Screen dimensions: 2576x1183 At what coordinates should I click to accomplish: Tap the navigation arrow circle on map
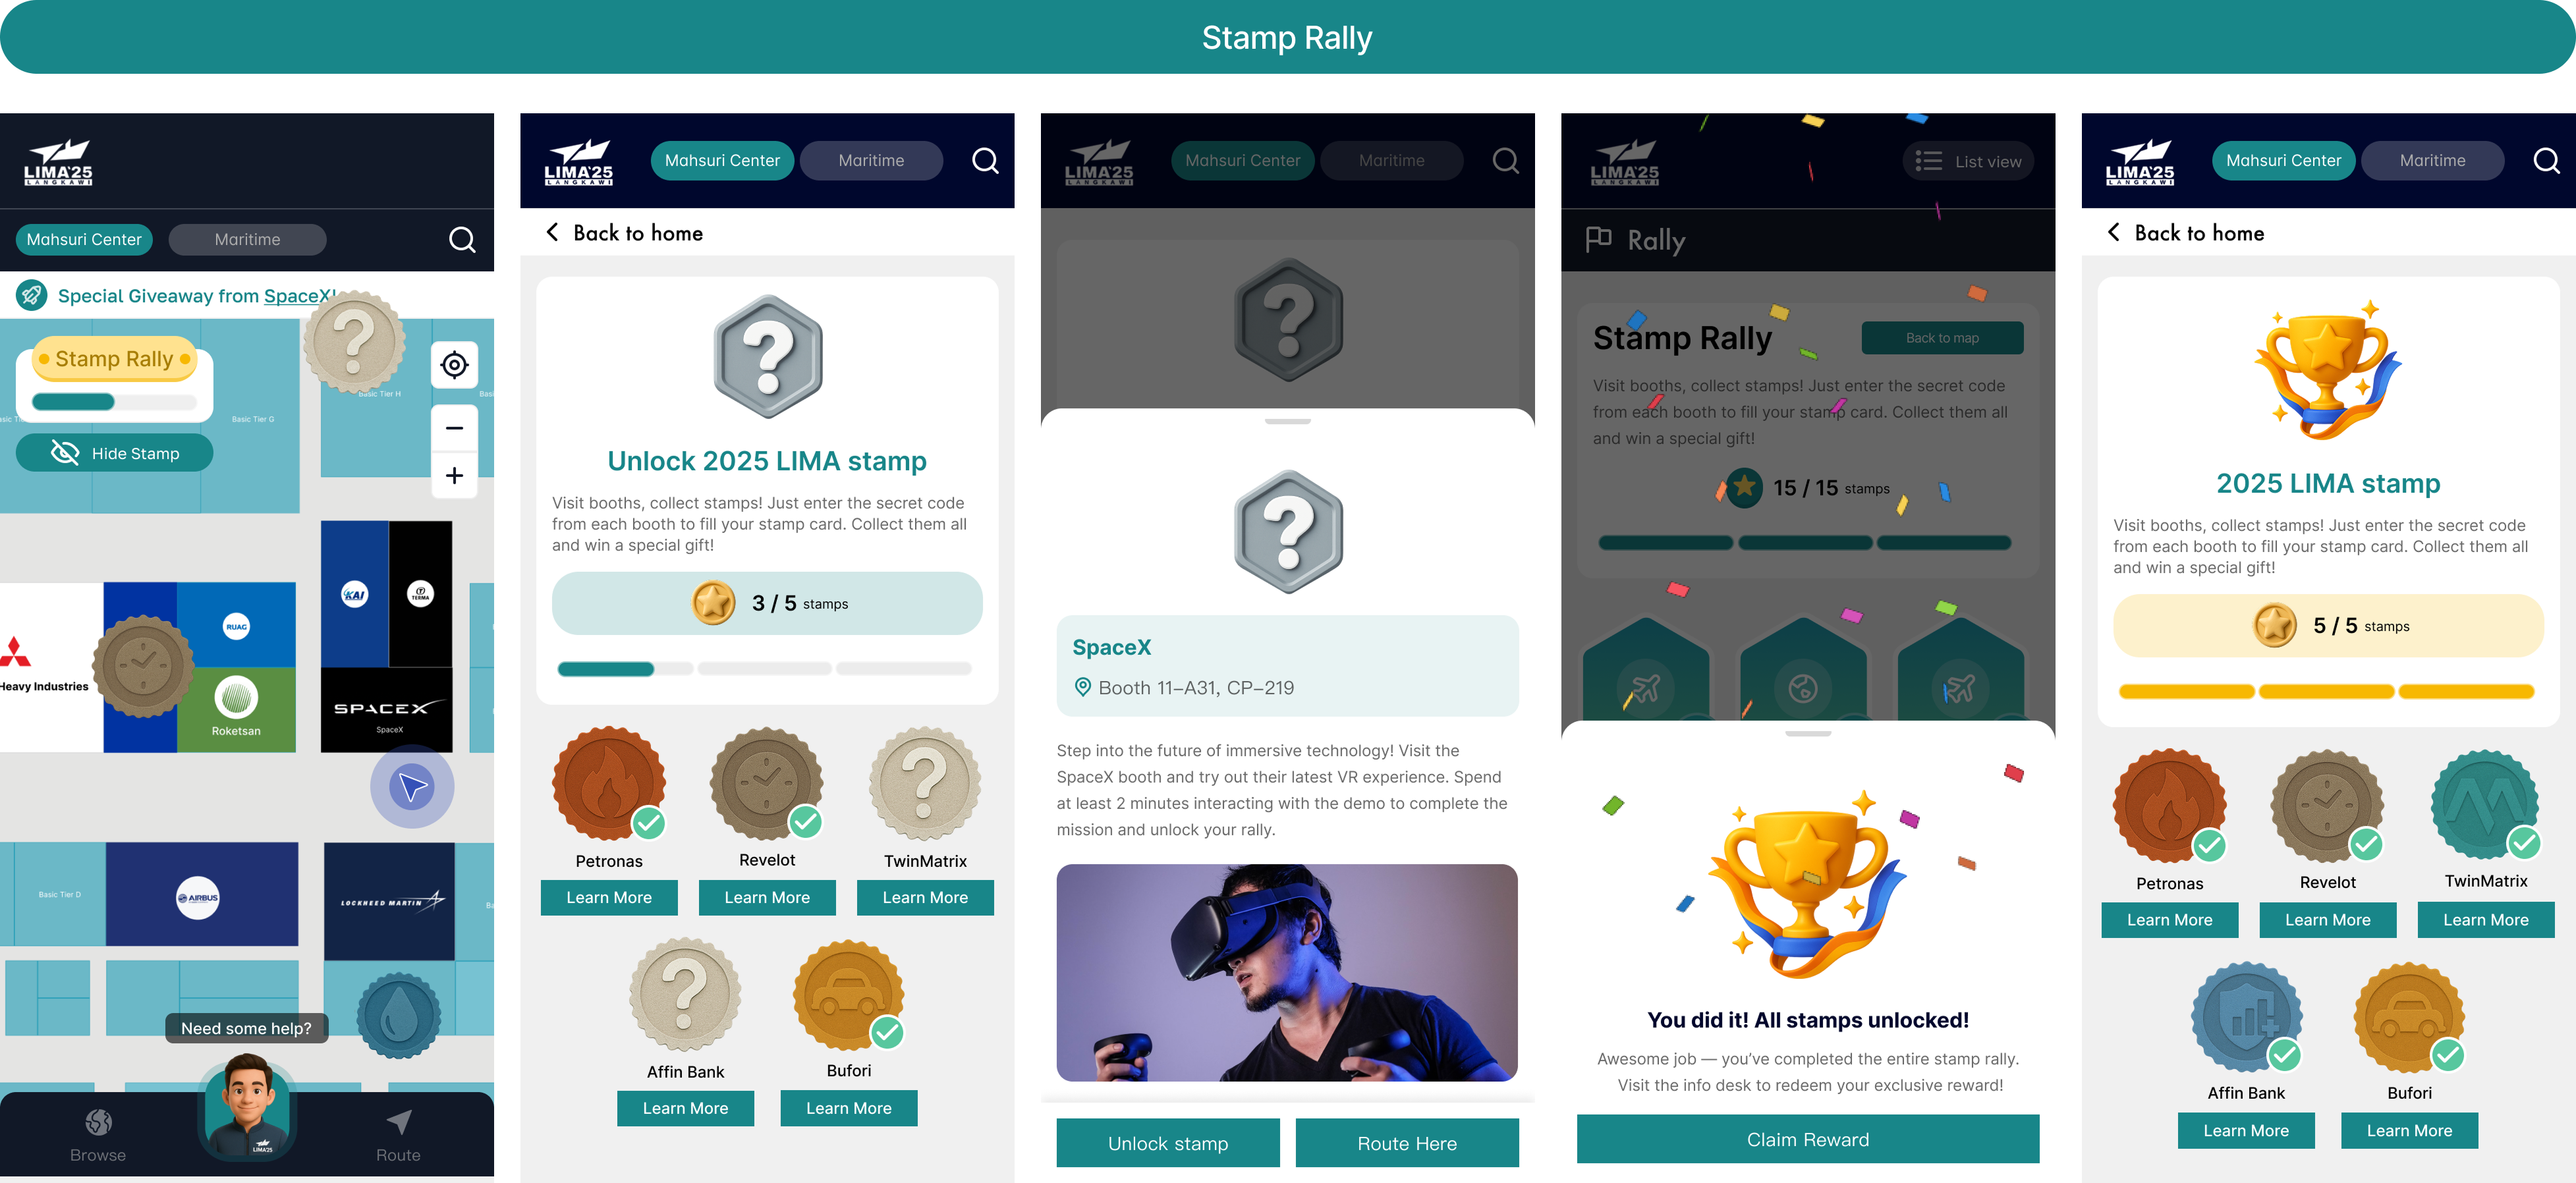pos(412,787)
